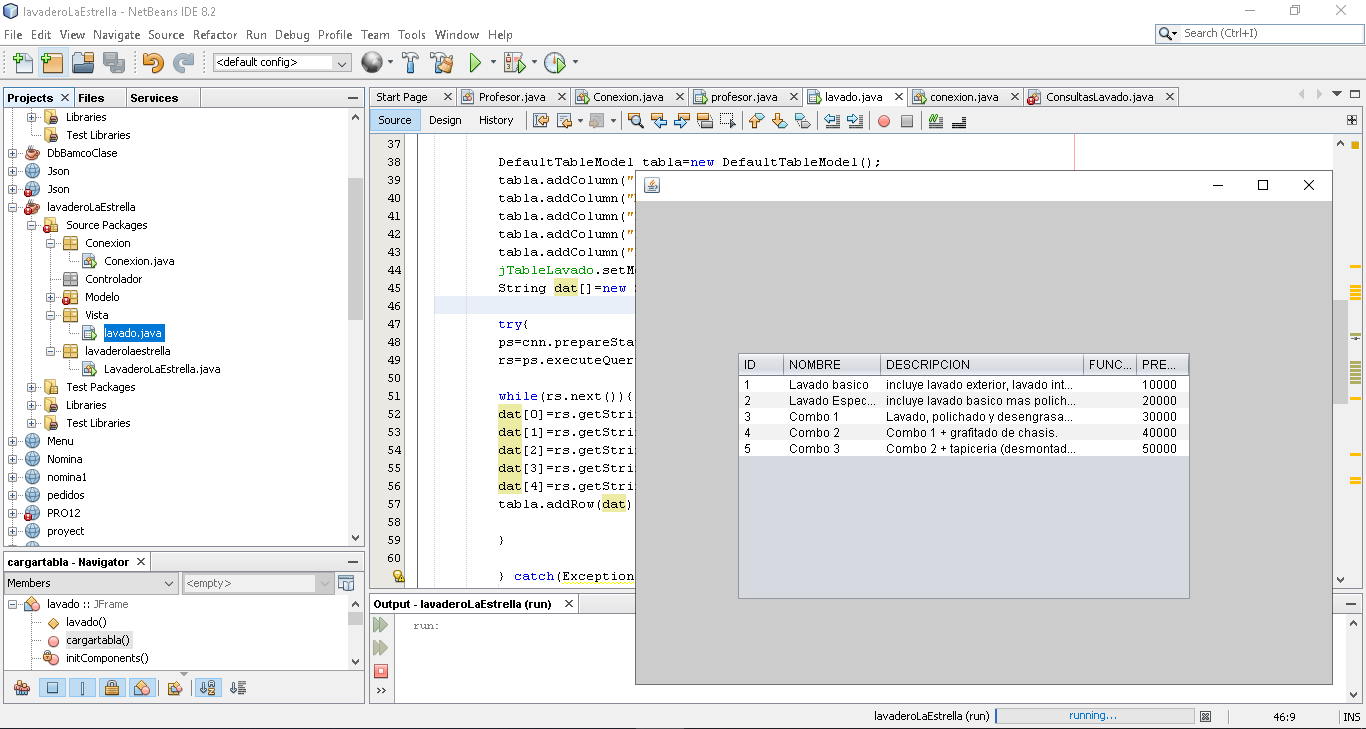
Task: Open the default config dropdown
Action: (x=281, y=62)
